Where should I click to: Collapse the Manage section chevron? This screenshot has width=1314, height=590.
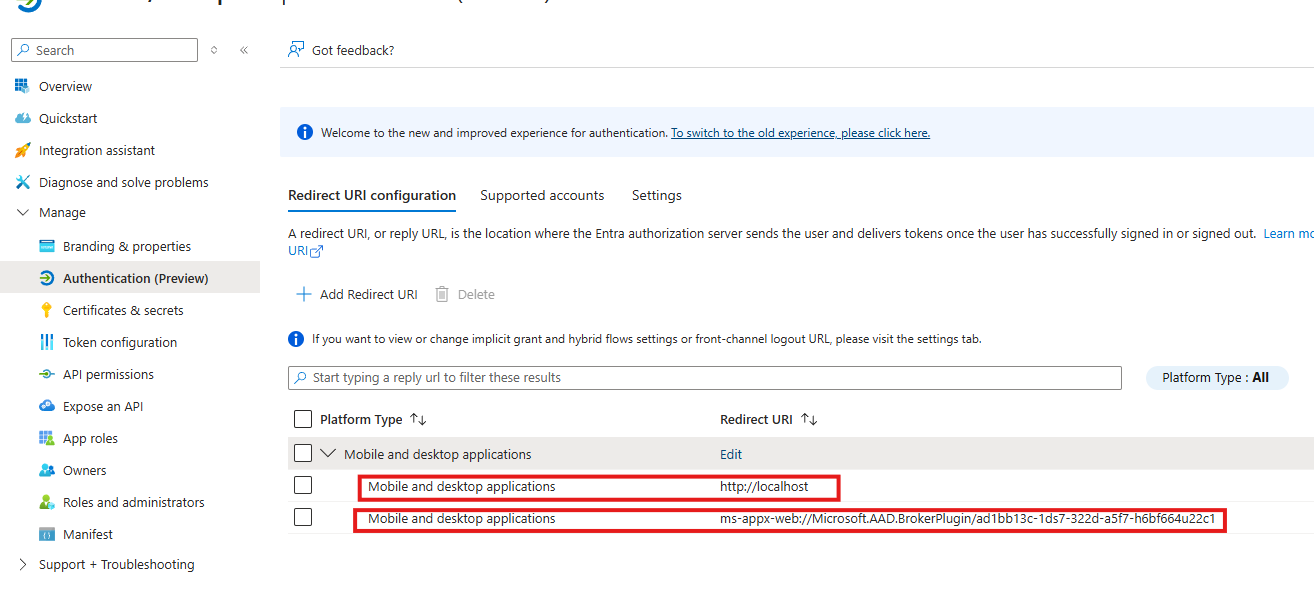pos(23,213)
